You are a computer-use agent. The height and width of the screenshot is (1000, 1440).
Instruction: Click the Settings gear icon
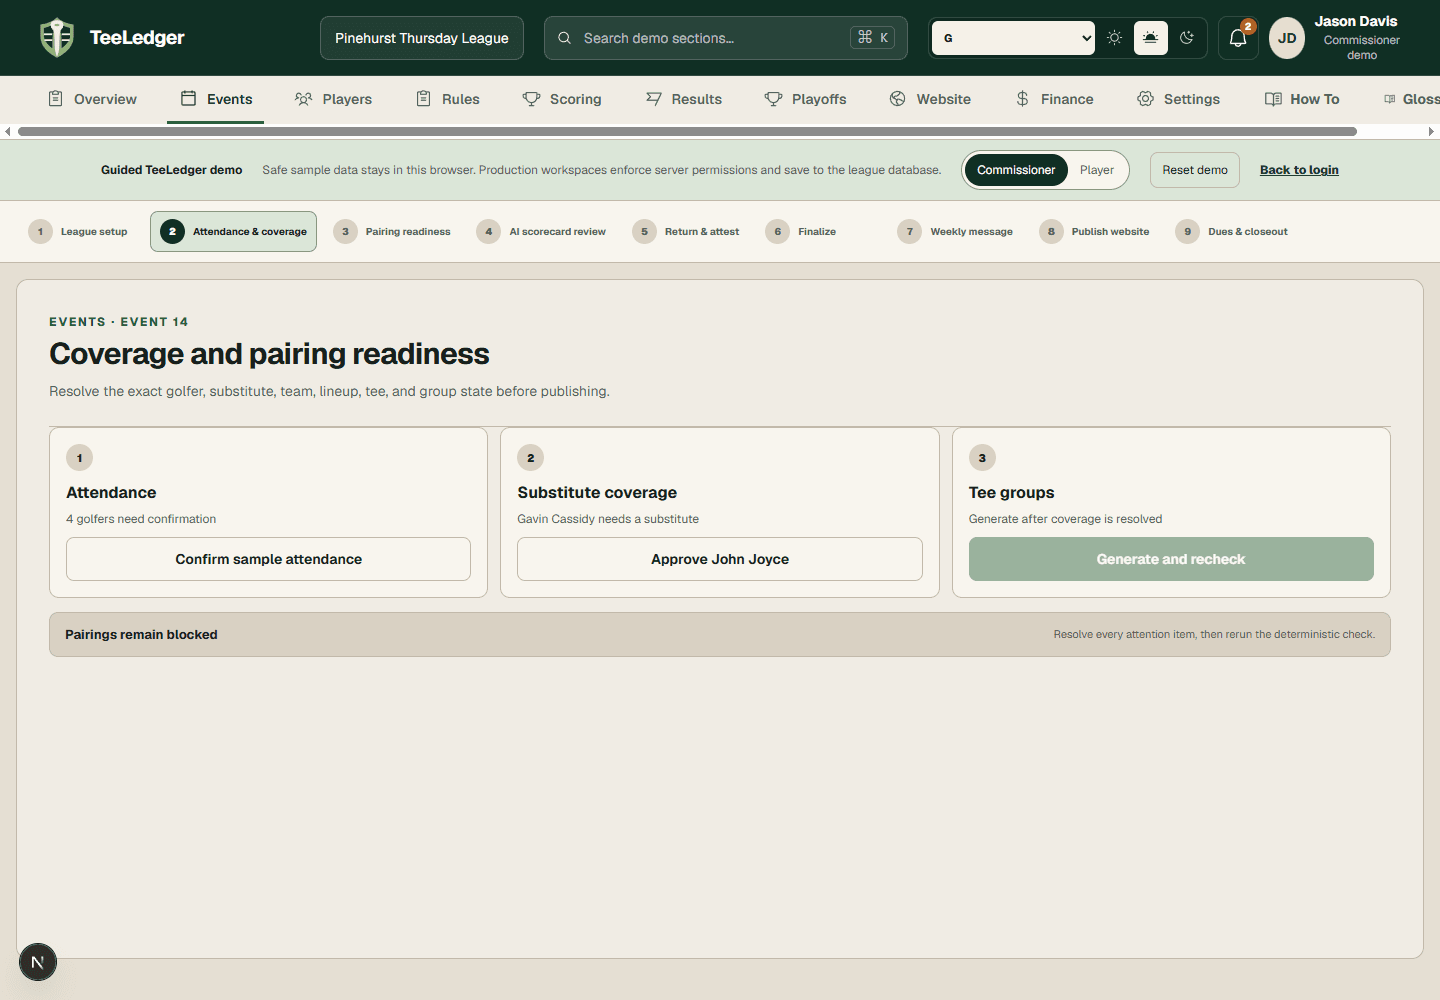click(x=1146, y=99)
